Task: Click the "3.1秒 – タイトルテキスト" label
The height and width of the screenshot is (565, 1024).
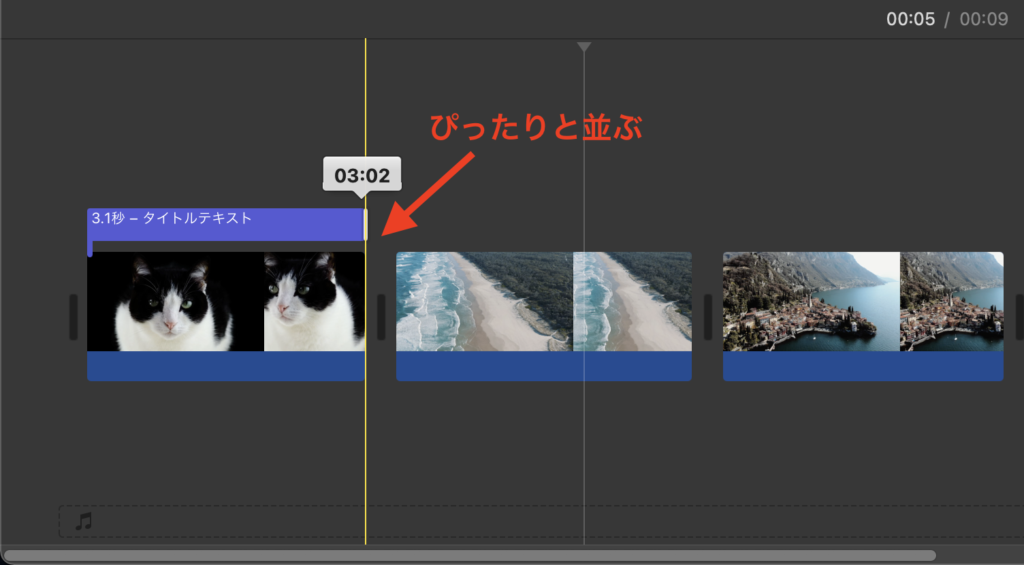Action: 172,218
